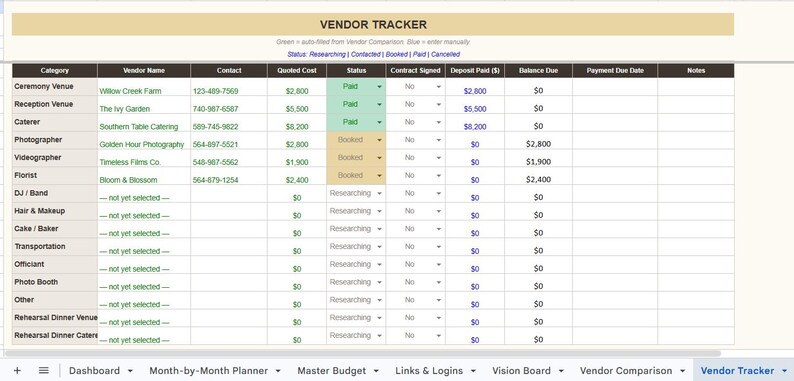Open the all sheets list icon

pyautogui.click(x=44, y=370)
